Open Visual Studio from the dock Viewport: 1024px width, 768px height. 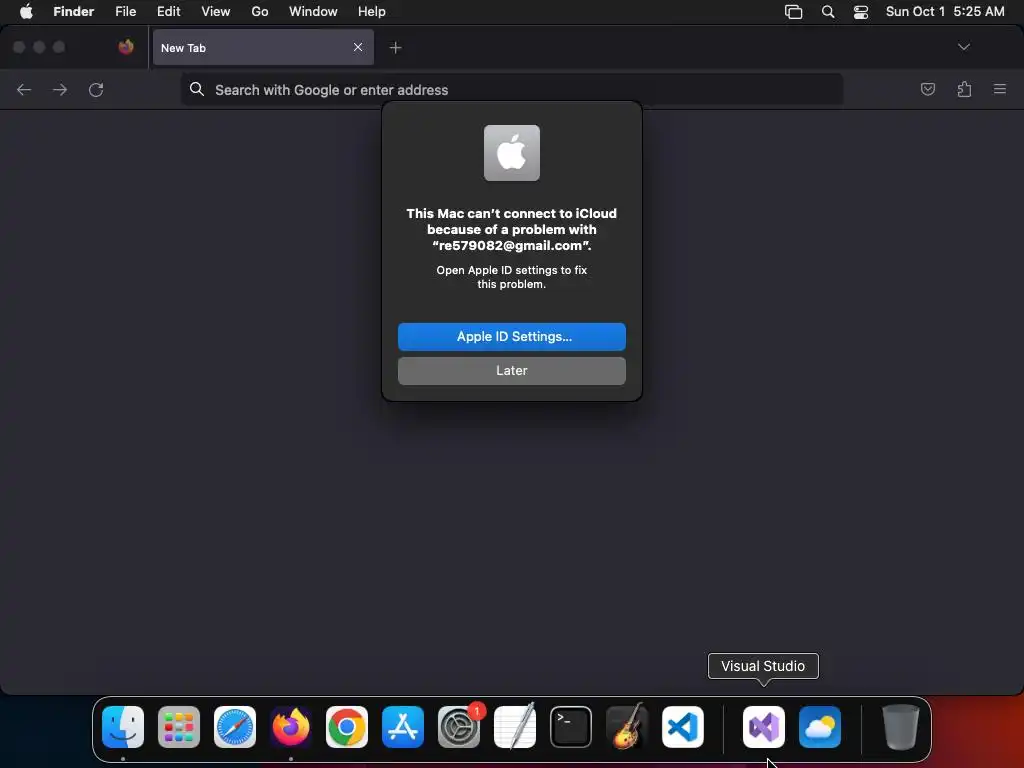click(x=763, y=727)
